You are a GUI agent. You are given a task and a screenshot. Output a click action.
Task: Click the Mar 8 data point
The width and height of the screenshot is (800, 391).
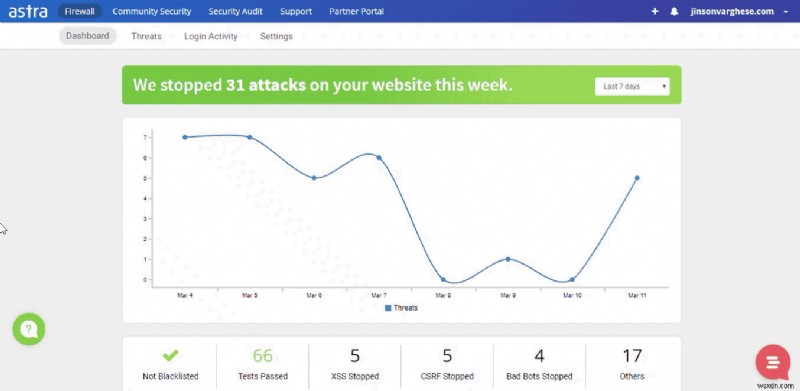coord(443,279)
